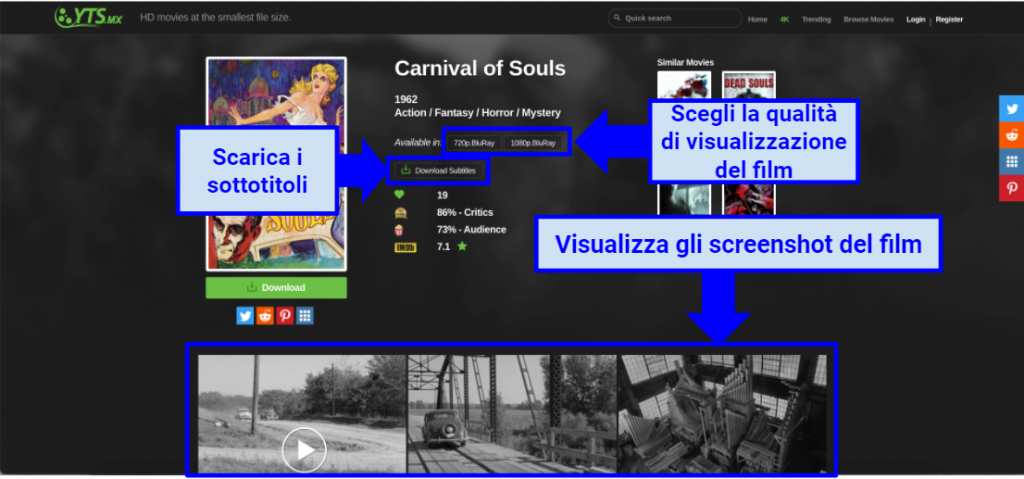Click the Critics score tomato icon
1024x479 pixels.
tap(400, 212)
